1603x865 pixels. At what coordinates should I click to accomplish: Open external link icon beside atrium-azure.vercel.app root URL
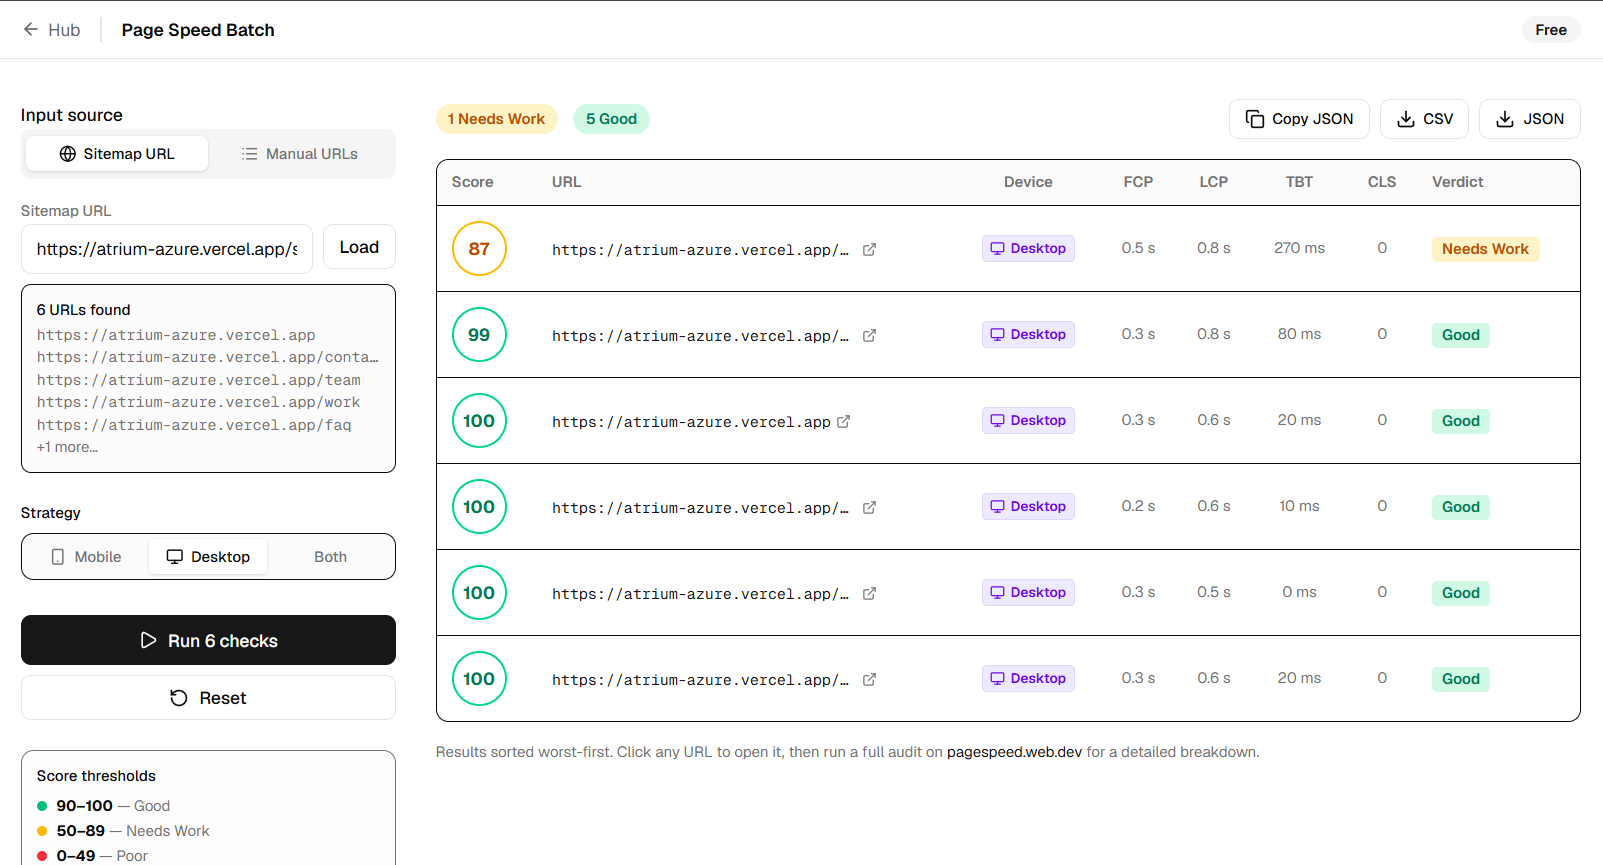tap(843, 422)
